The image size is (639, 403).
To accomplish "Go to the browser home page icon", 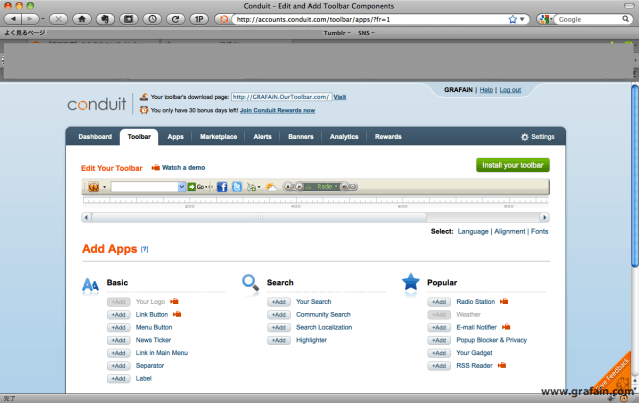I will pyautogui.click(x=82, y=19).
